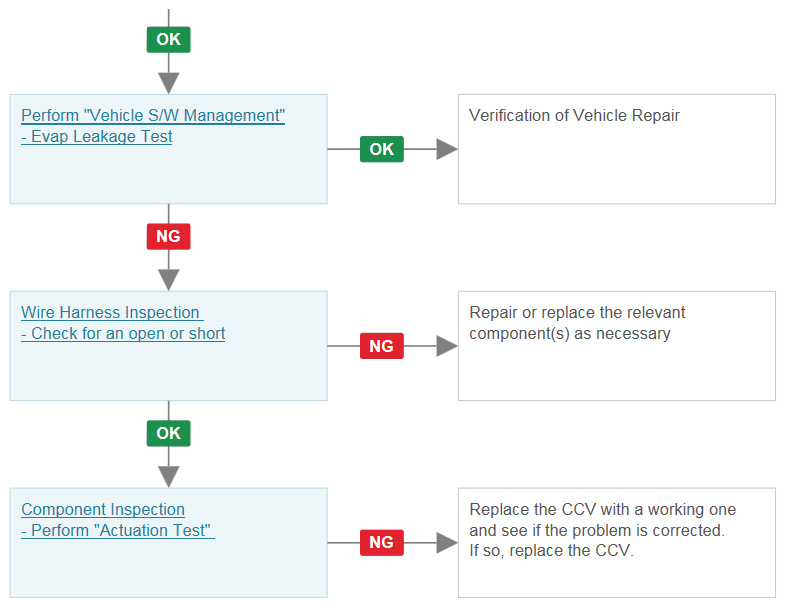Select gray arrow pointing to Verification of Vehicle Repair
786x608 pixels.
(x=447, y=149)
